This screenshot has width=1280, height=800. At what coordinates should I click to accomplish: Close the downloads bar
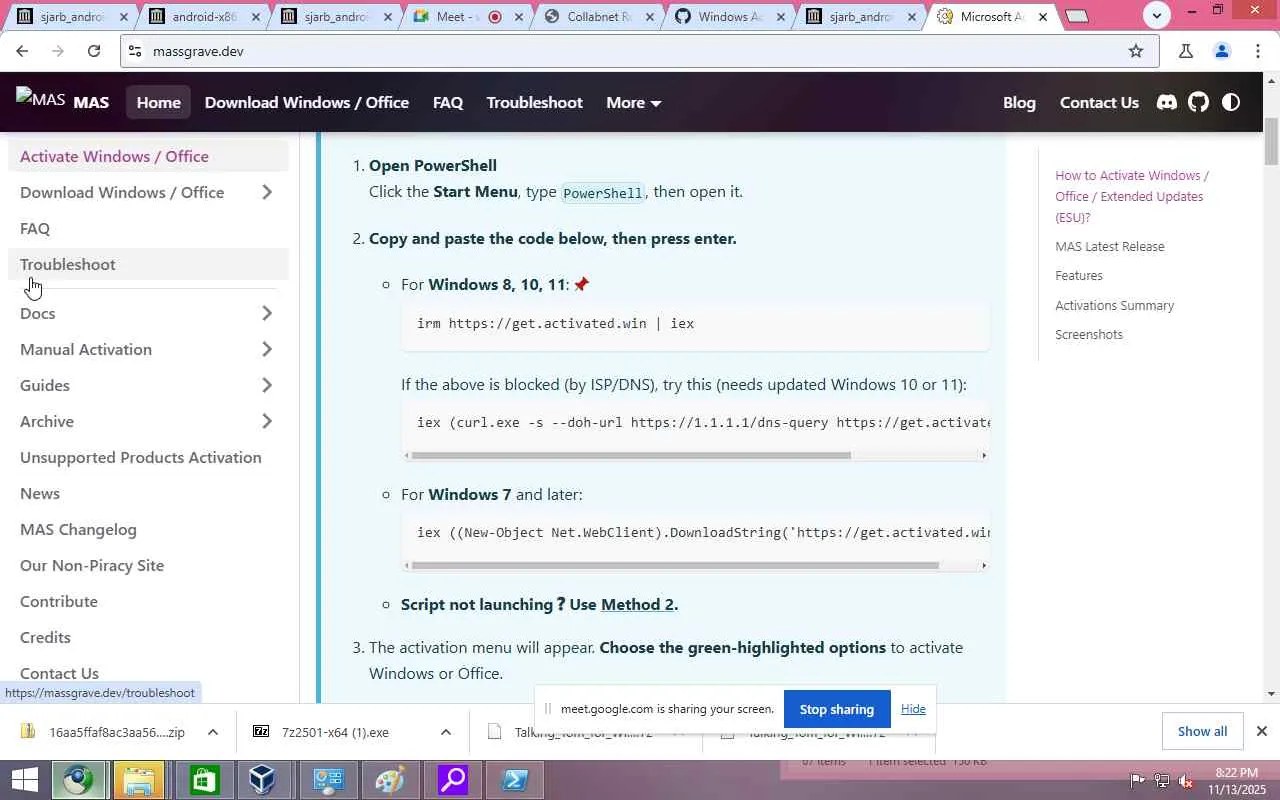1262,731
